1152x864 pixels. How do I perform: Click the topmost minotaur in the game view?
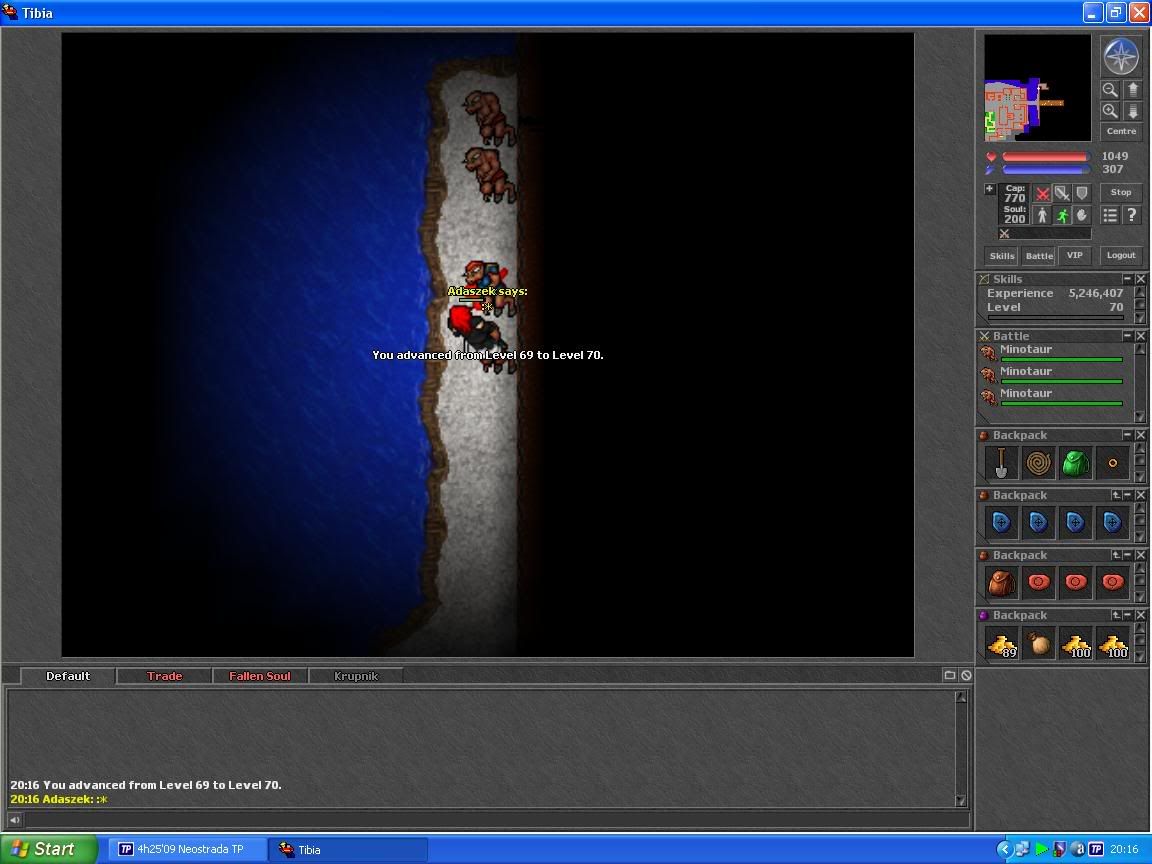(x=488, y=116)
